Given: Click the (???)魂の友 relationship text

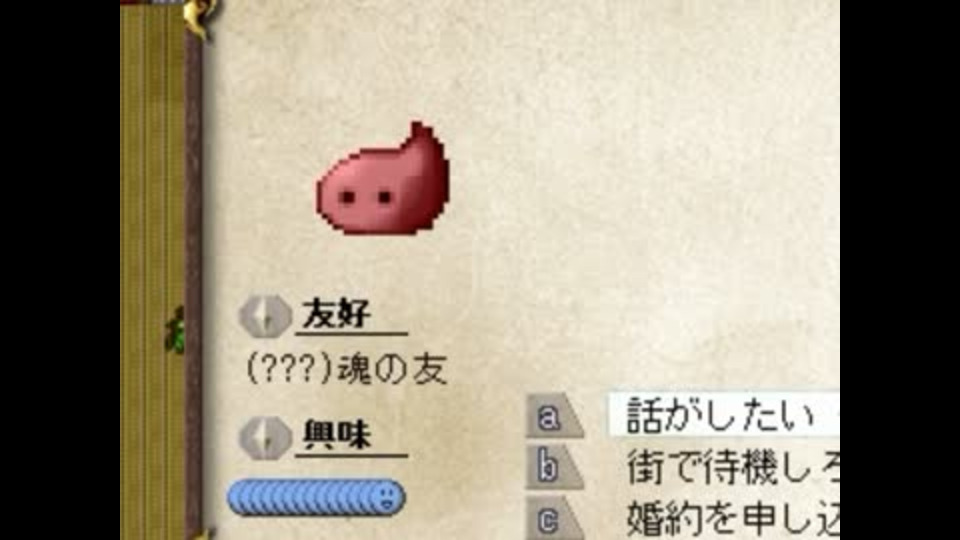Looking at the screenshot, I should [347, 369].
